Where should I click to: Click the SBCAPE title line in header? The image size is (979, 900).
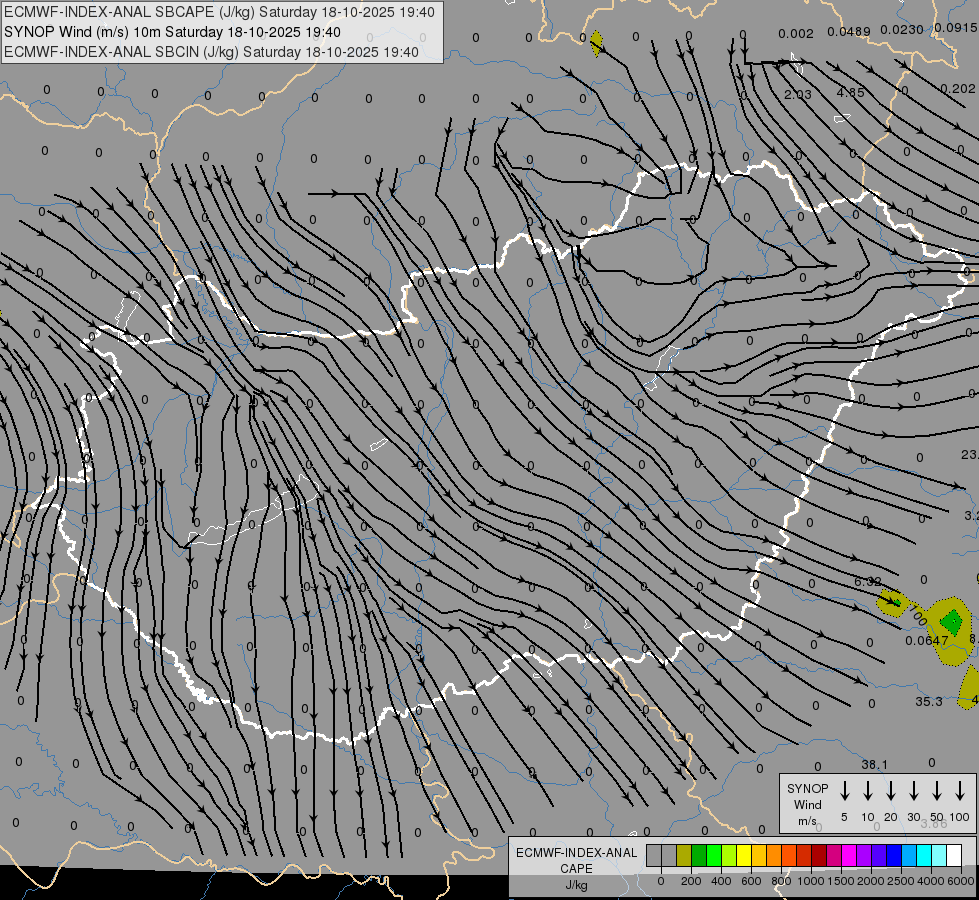click(219, 12)
